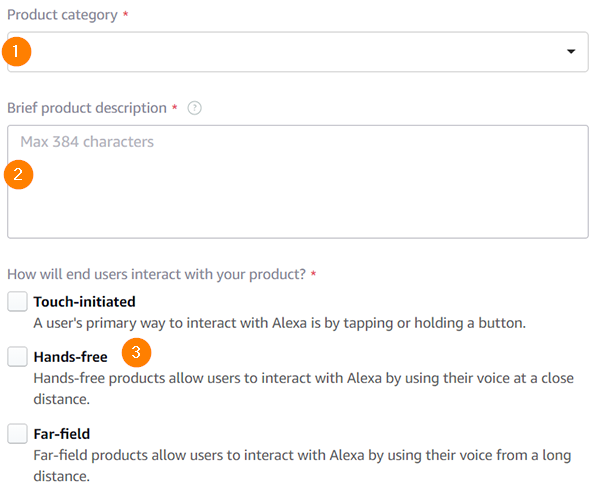
Task: Click the 'How will end users interact' question
Action: [x=157, y=275]
